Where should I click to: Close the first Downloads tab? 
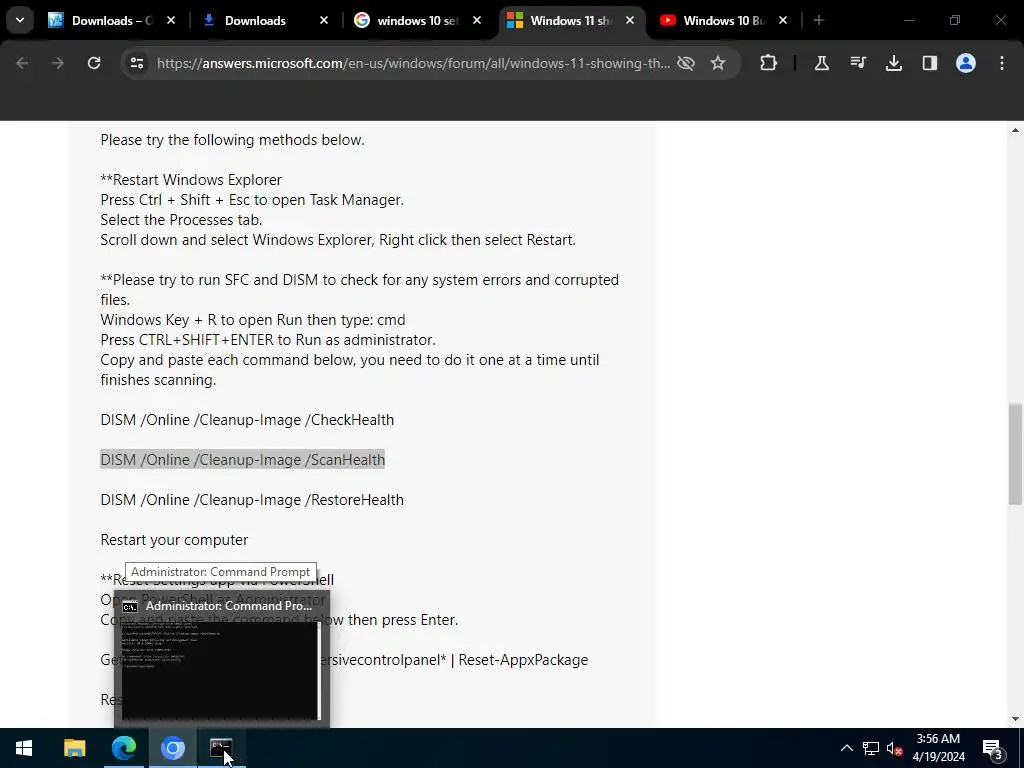[171, 20]
